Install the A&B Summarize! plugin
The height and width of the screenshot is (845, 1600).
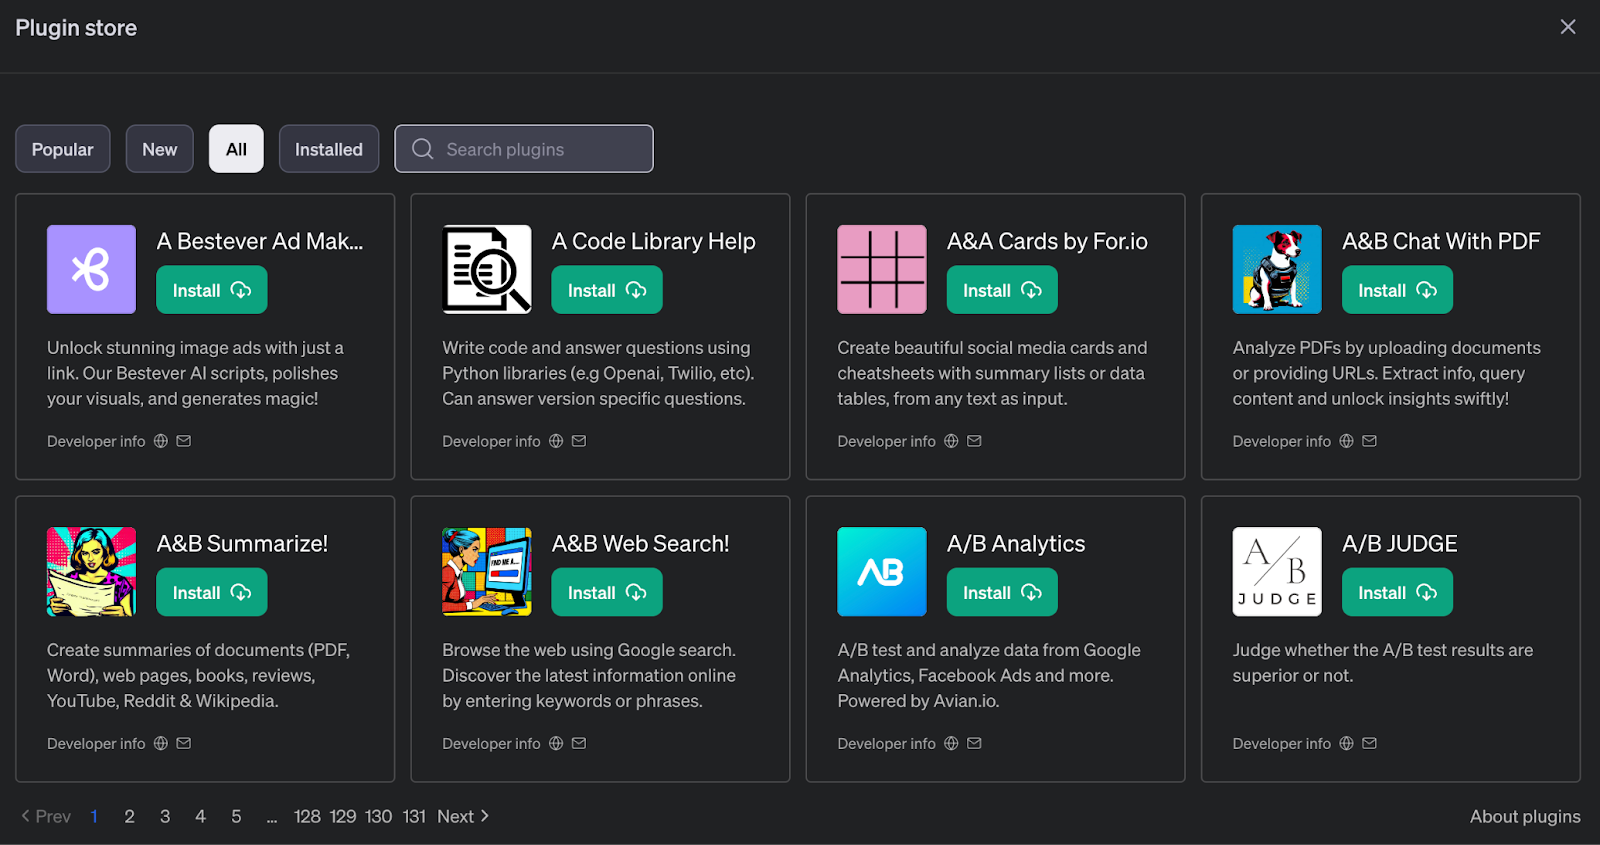(x=211, y=592)
